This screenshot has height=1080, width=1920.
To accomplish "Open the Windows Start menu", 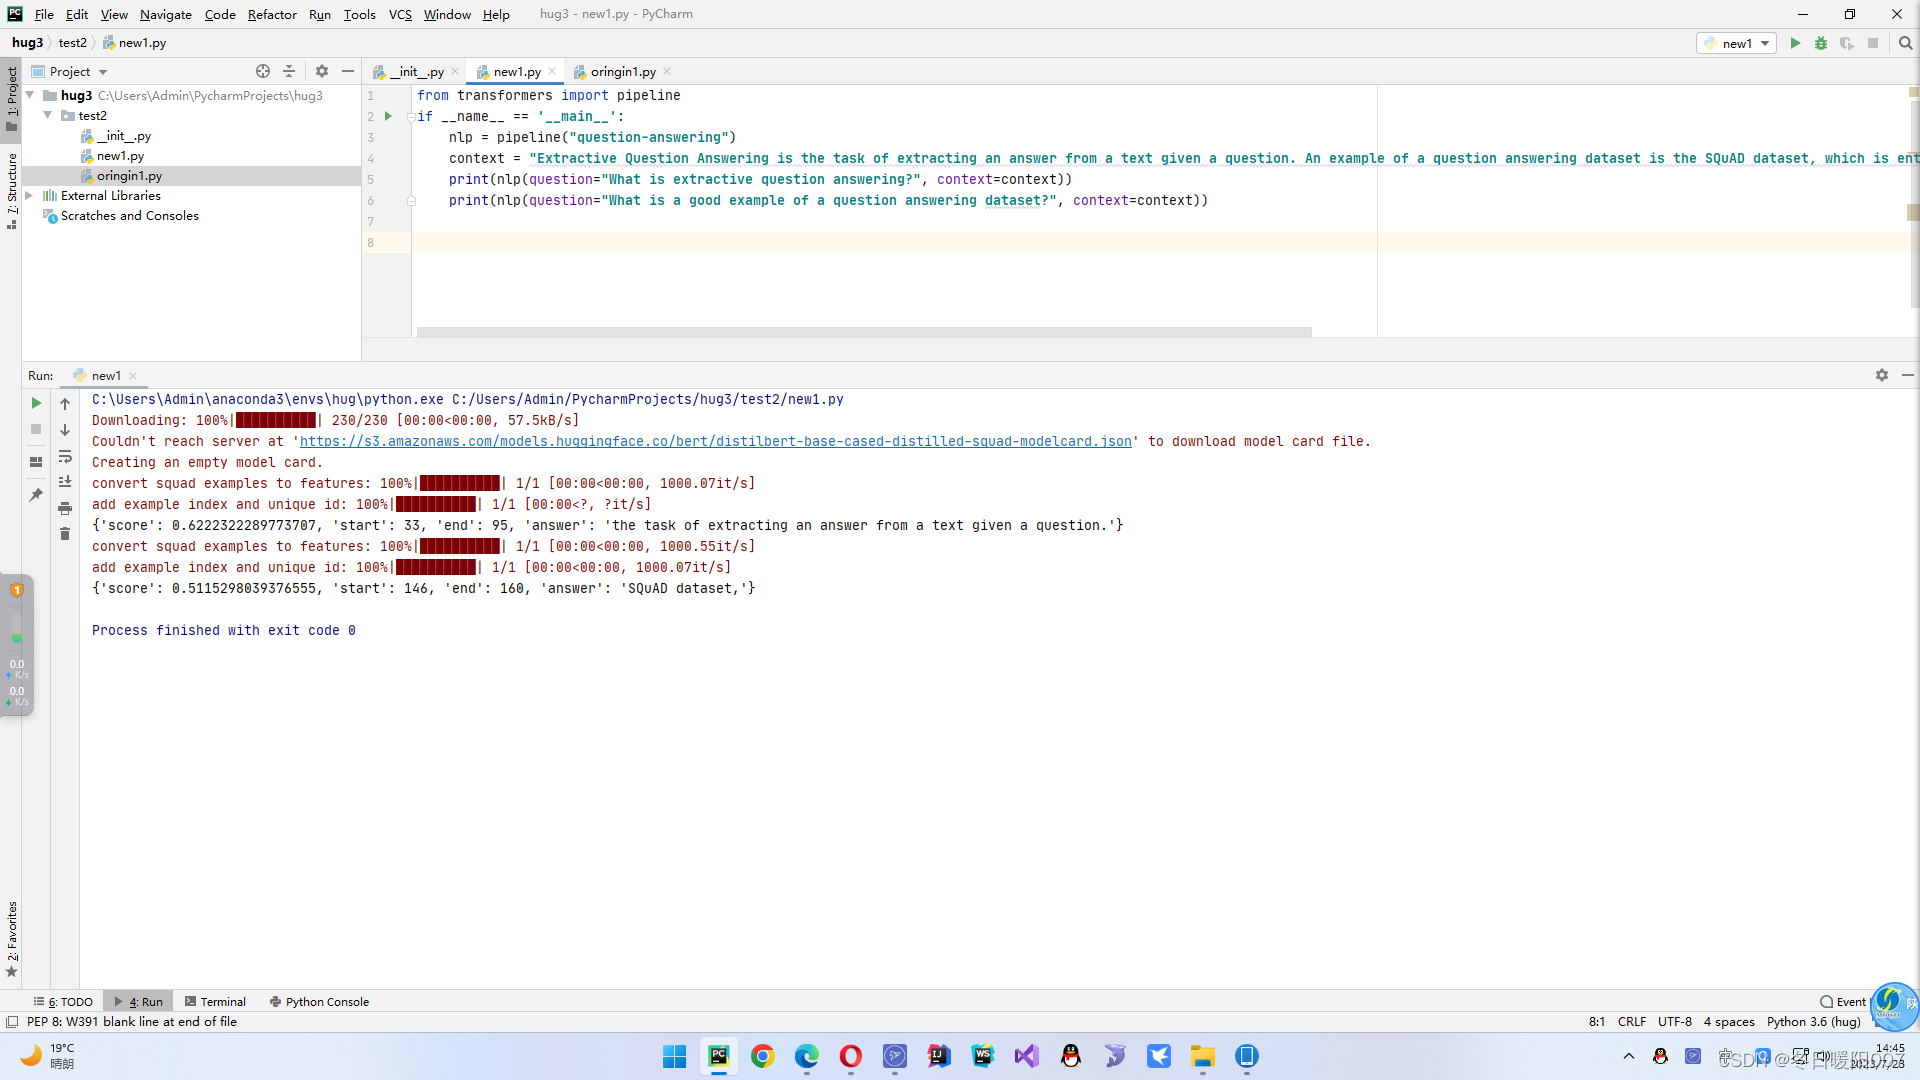I will pyautogui.click(x=675, y=1056).
